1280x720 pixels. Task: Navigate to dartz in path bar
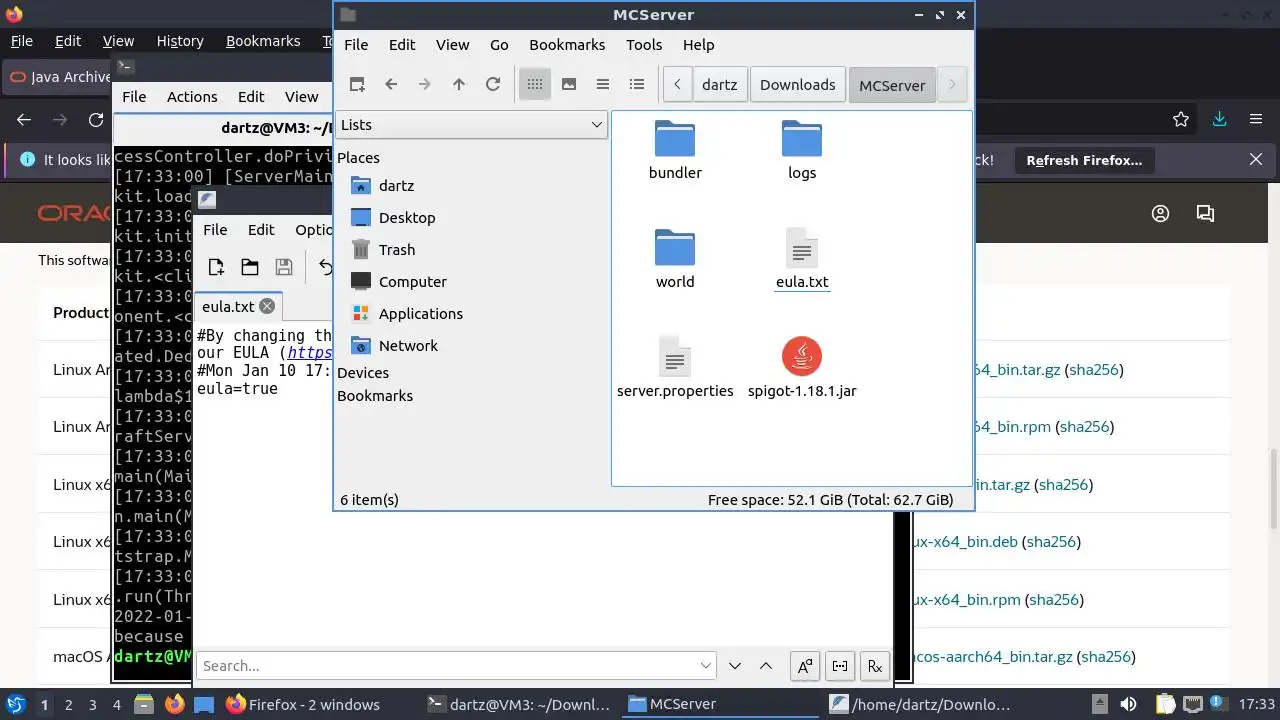click(720, 84)
